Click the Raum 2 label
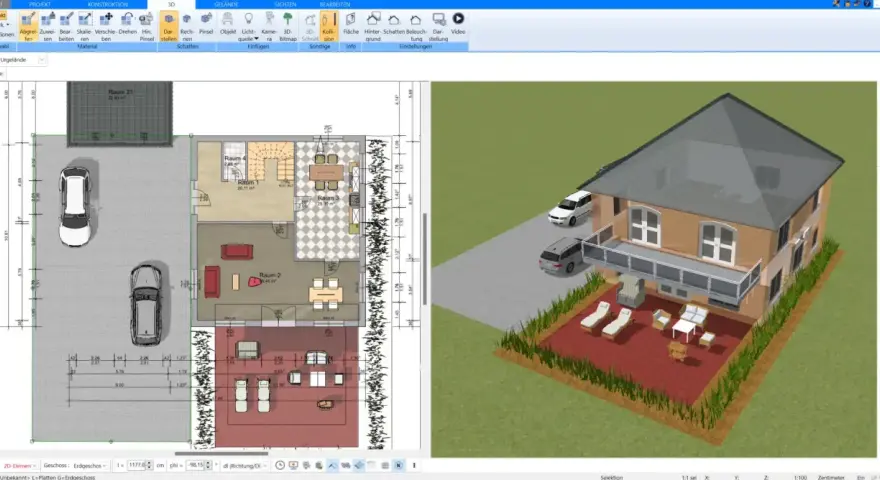Screen dimensions: 880x480 (x=270, y=276)
